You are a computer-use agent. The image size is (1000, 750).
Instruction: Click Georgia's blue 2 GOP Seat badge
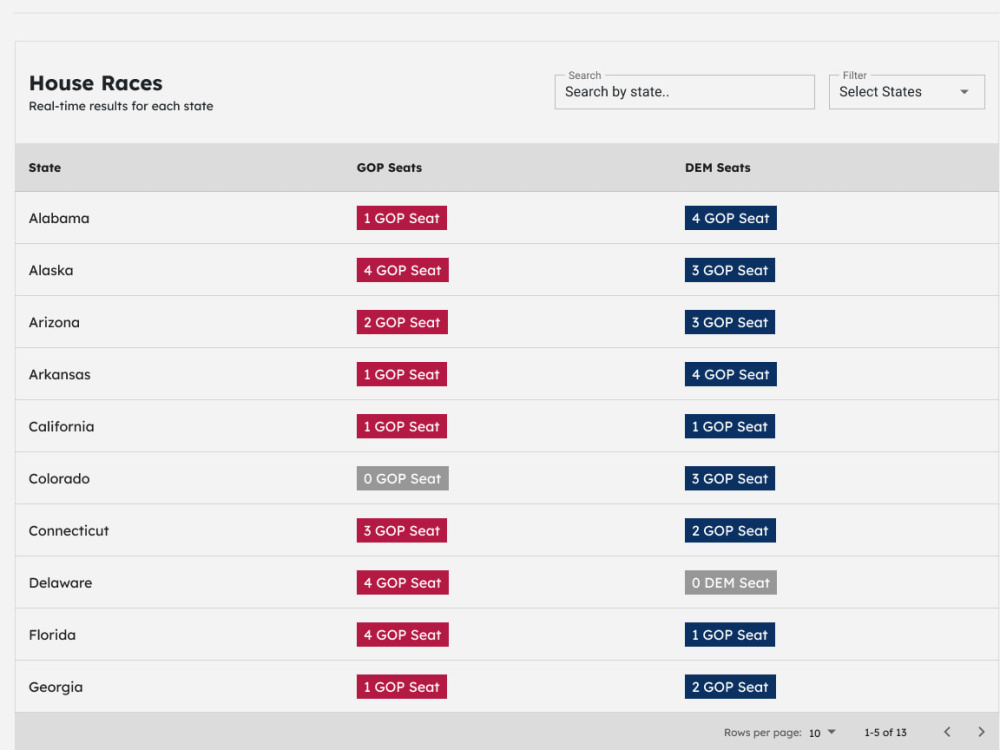[730, 688]
